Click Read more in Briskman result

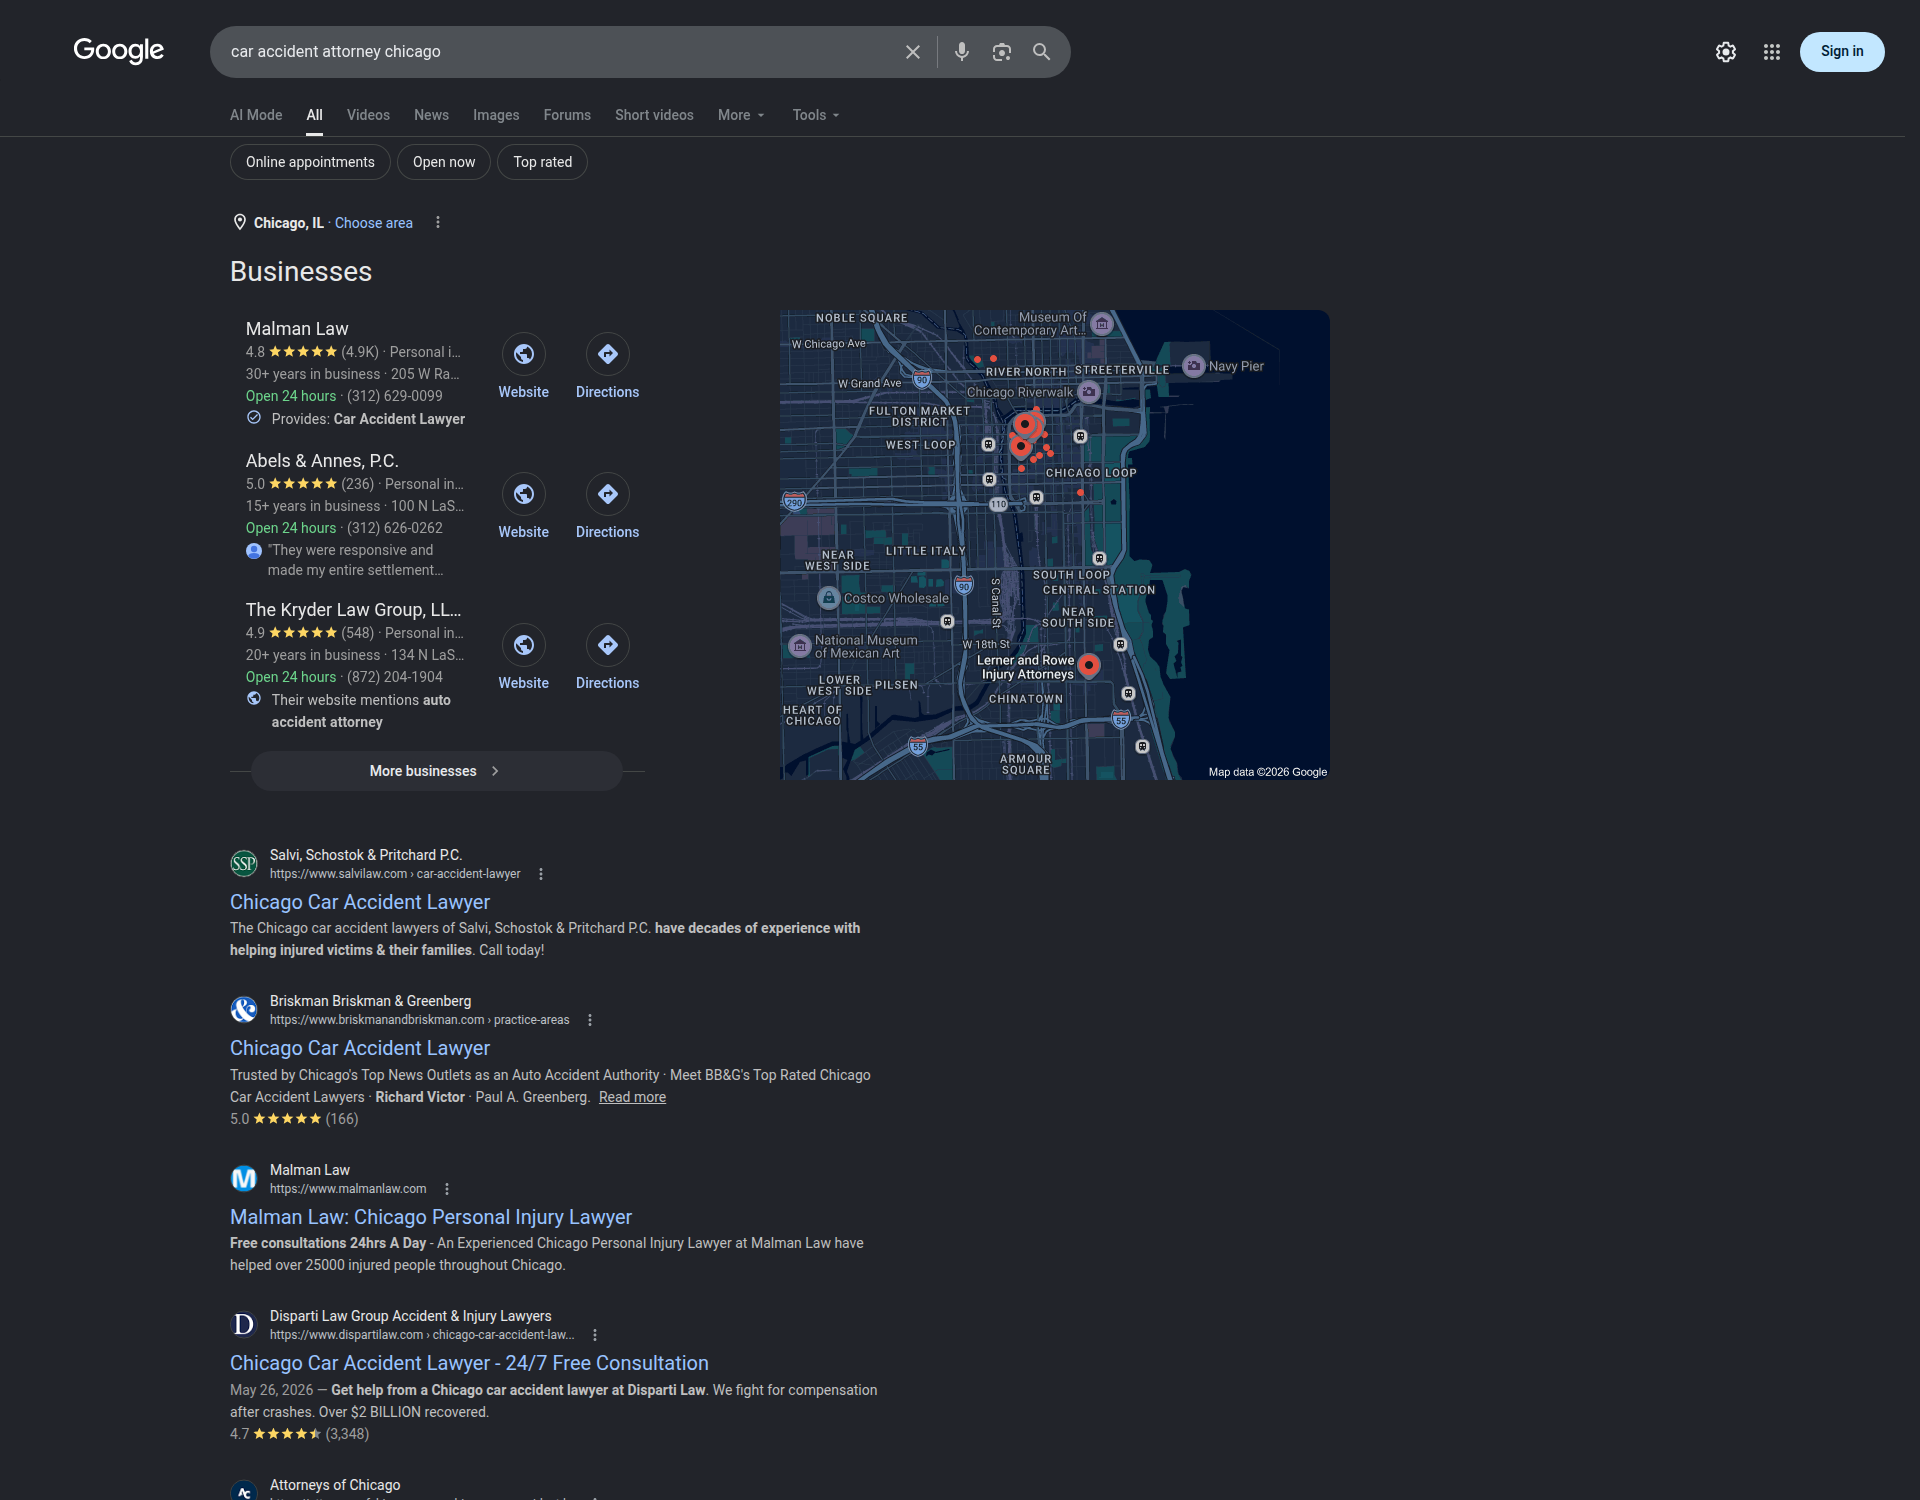(632, 1097)
